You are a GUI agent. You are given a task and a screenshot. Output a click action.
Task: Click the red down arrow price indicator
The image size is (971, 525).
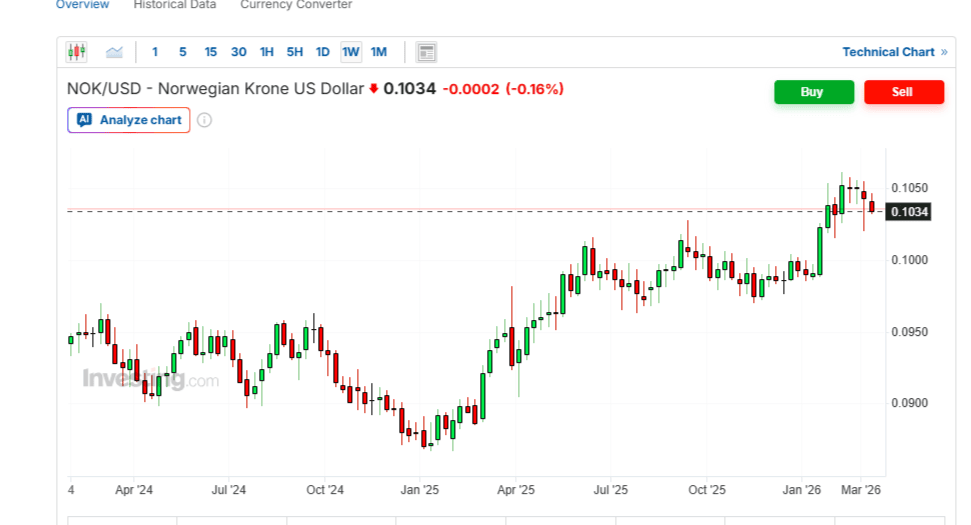coord(374,89)
